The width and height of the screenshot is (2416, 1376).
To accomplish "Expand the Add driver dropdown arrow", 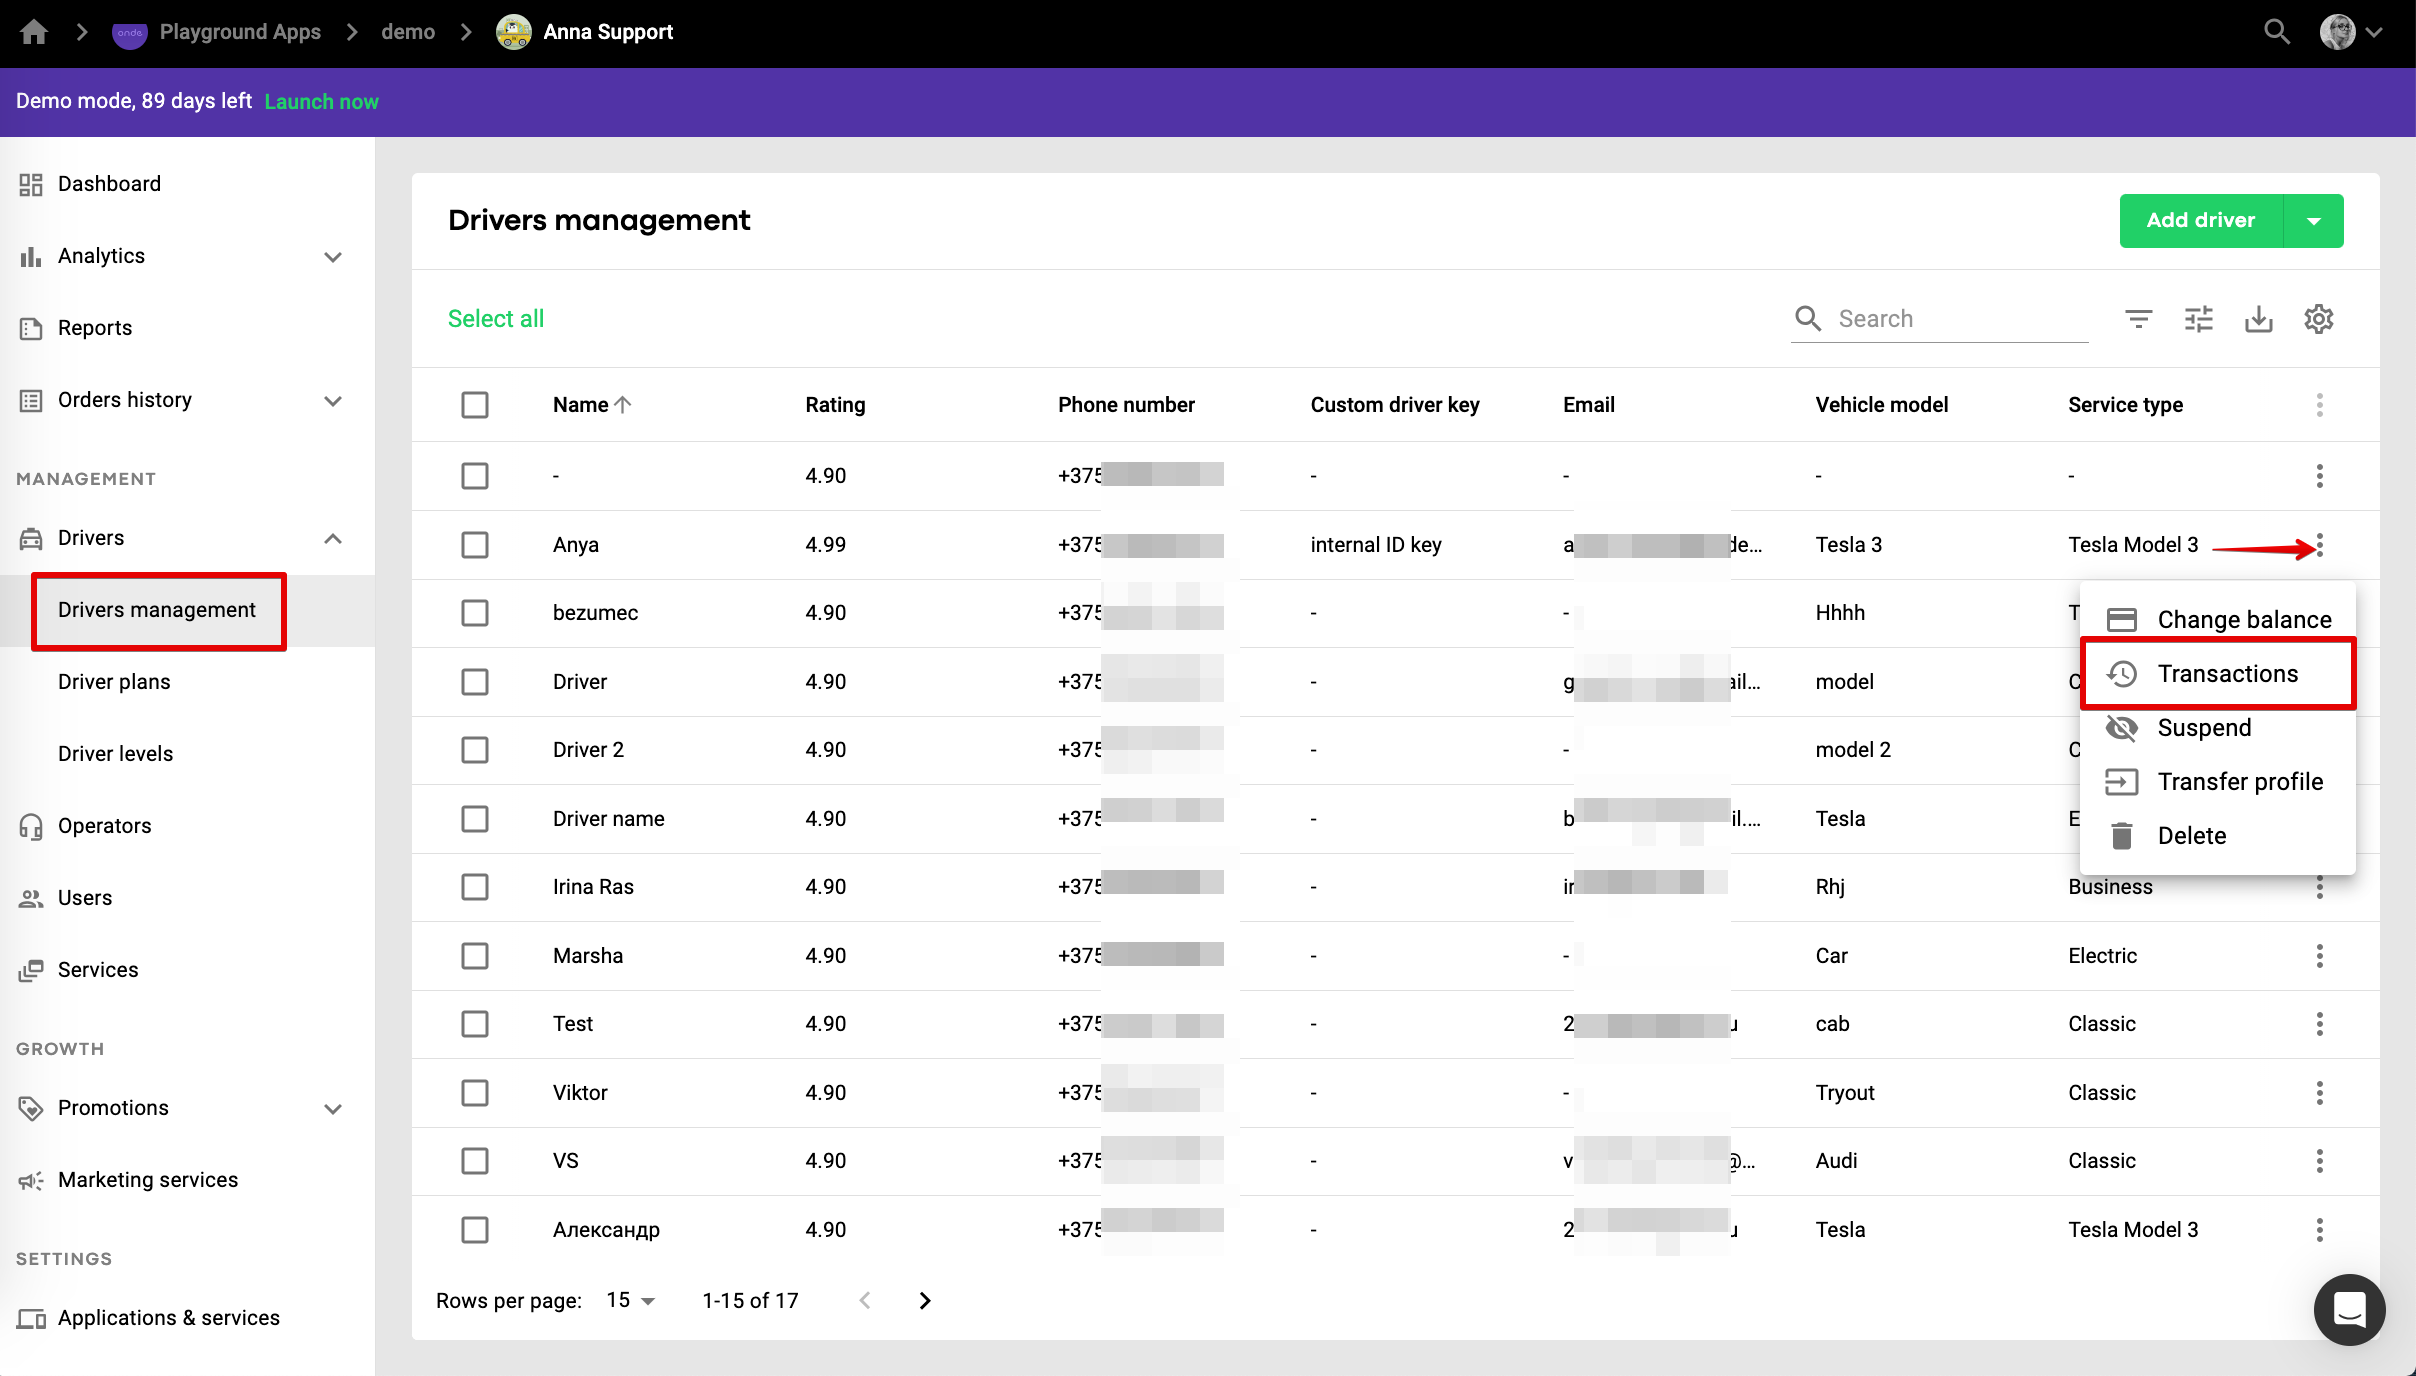I will (x=2313, y=221).
